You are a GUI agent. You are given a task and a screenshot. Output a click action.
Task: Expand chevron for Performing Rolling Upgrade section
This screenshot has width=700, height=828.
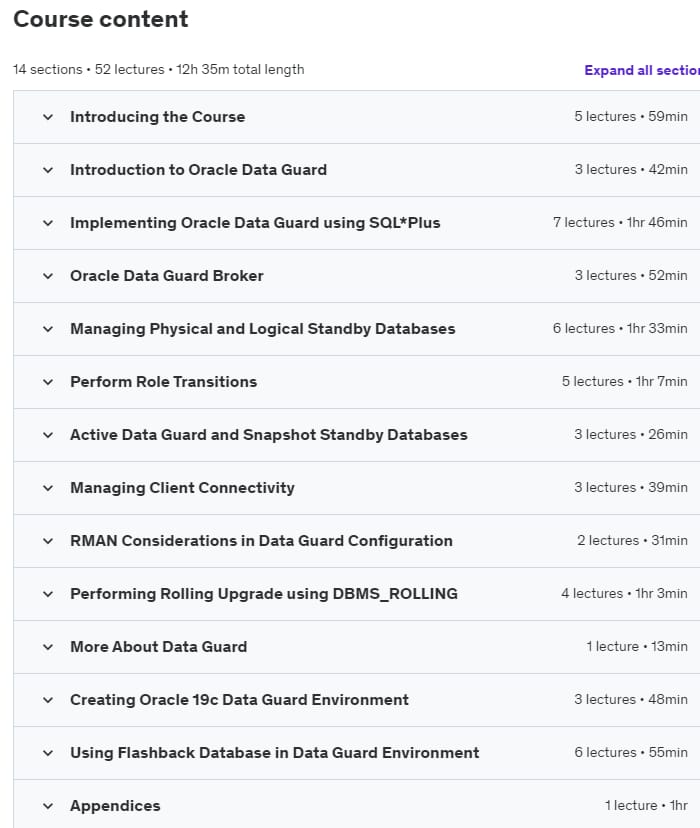48,594
